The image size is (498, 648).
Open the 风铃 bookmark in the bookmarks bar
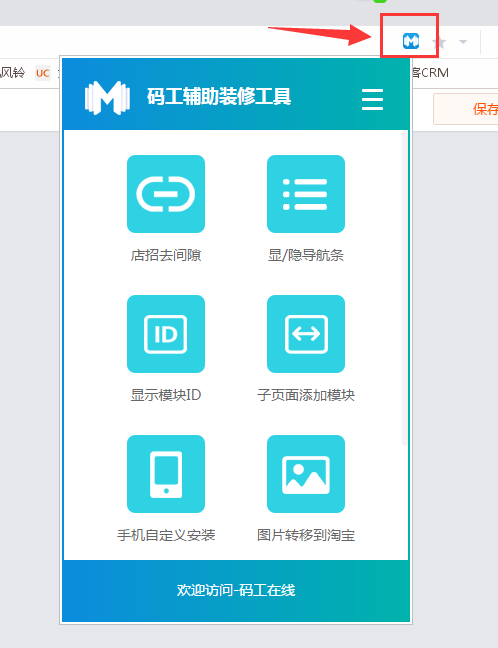pyautogui.click(x=12, y=73)
